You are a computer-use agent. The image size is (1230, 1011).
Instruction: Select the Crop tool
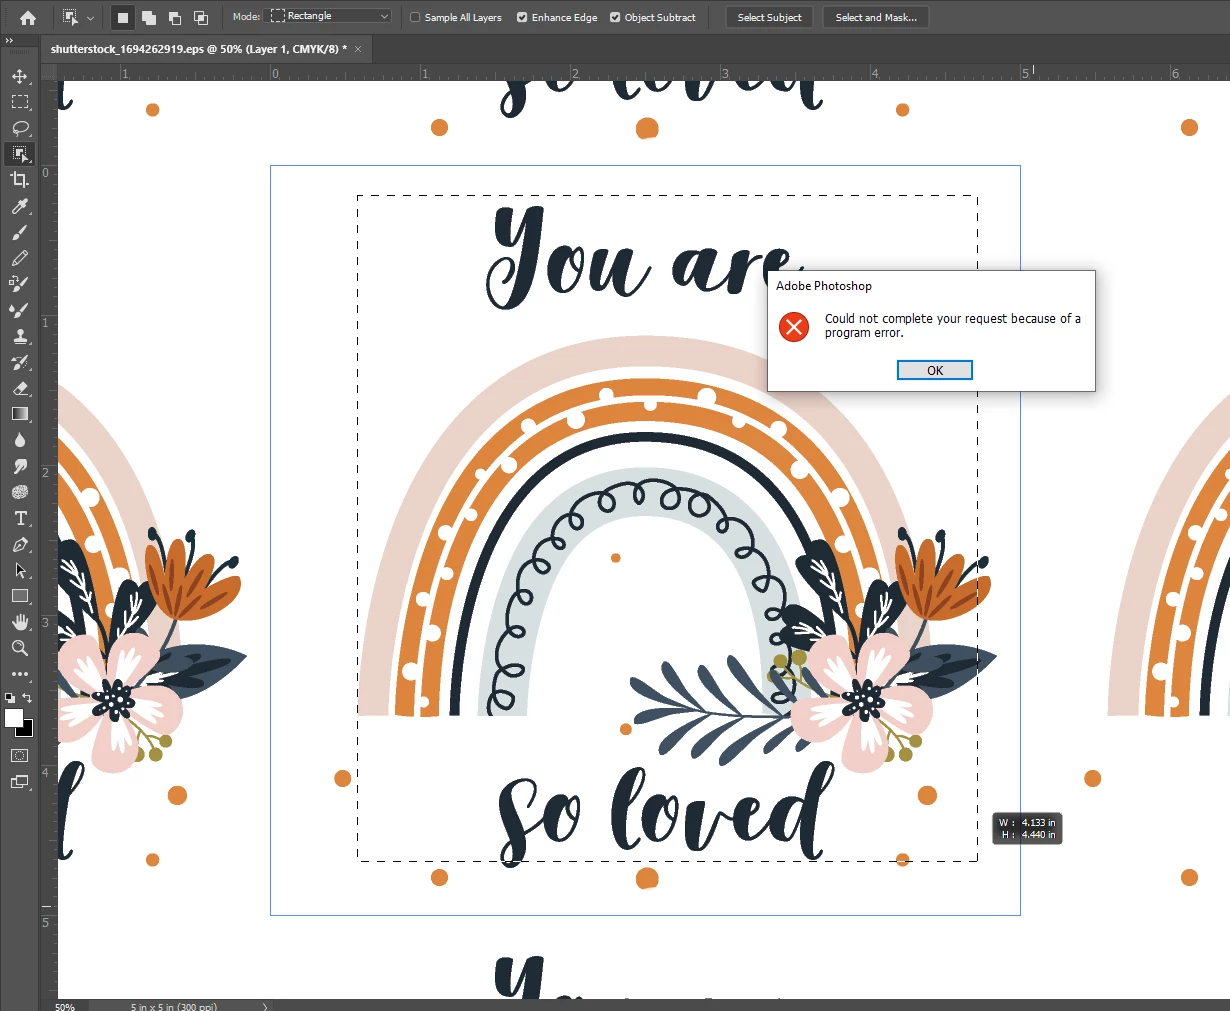pos(19,180)
